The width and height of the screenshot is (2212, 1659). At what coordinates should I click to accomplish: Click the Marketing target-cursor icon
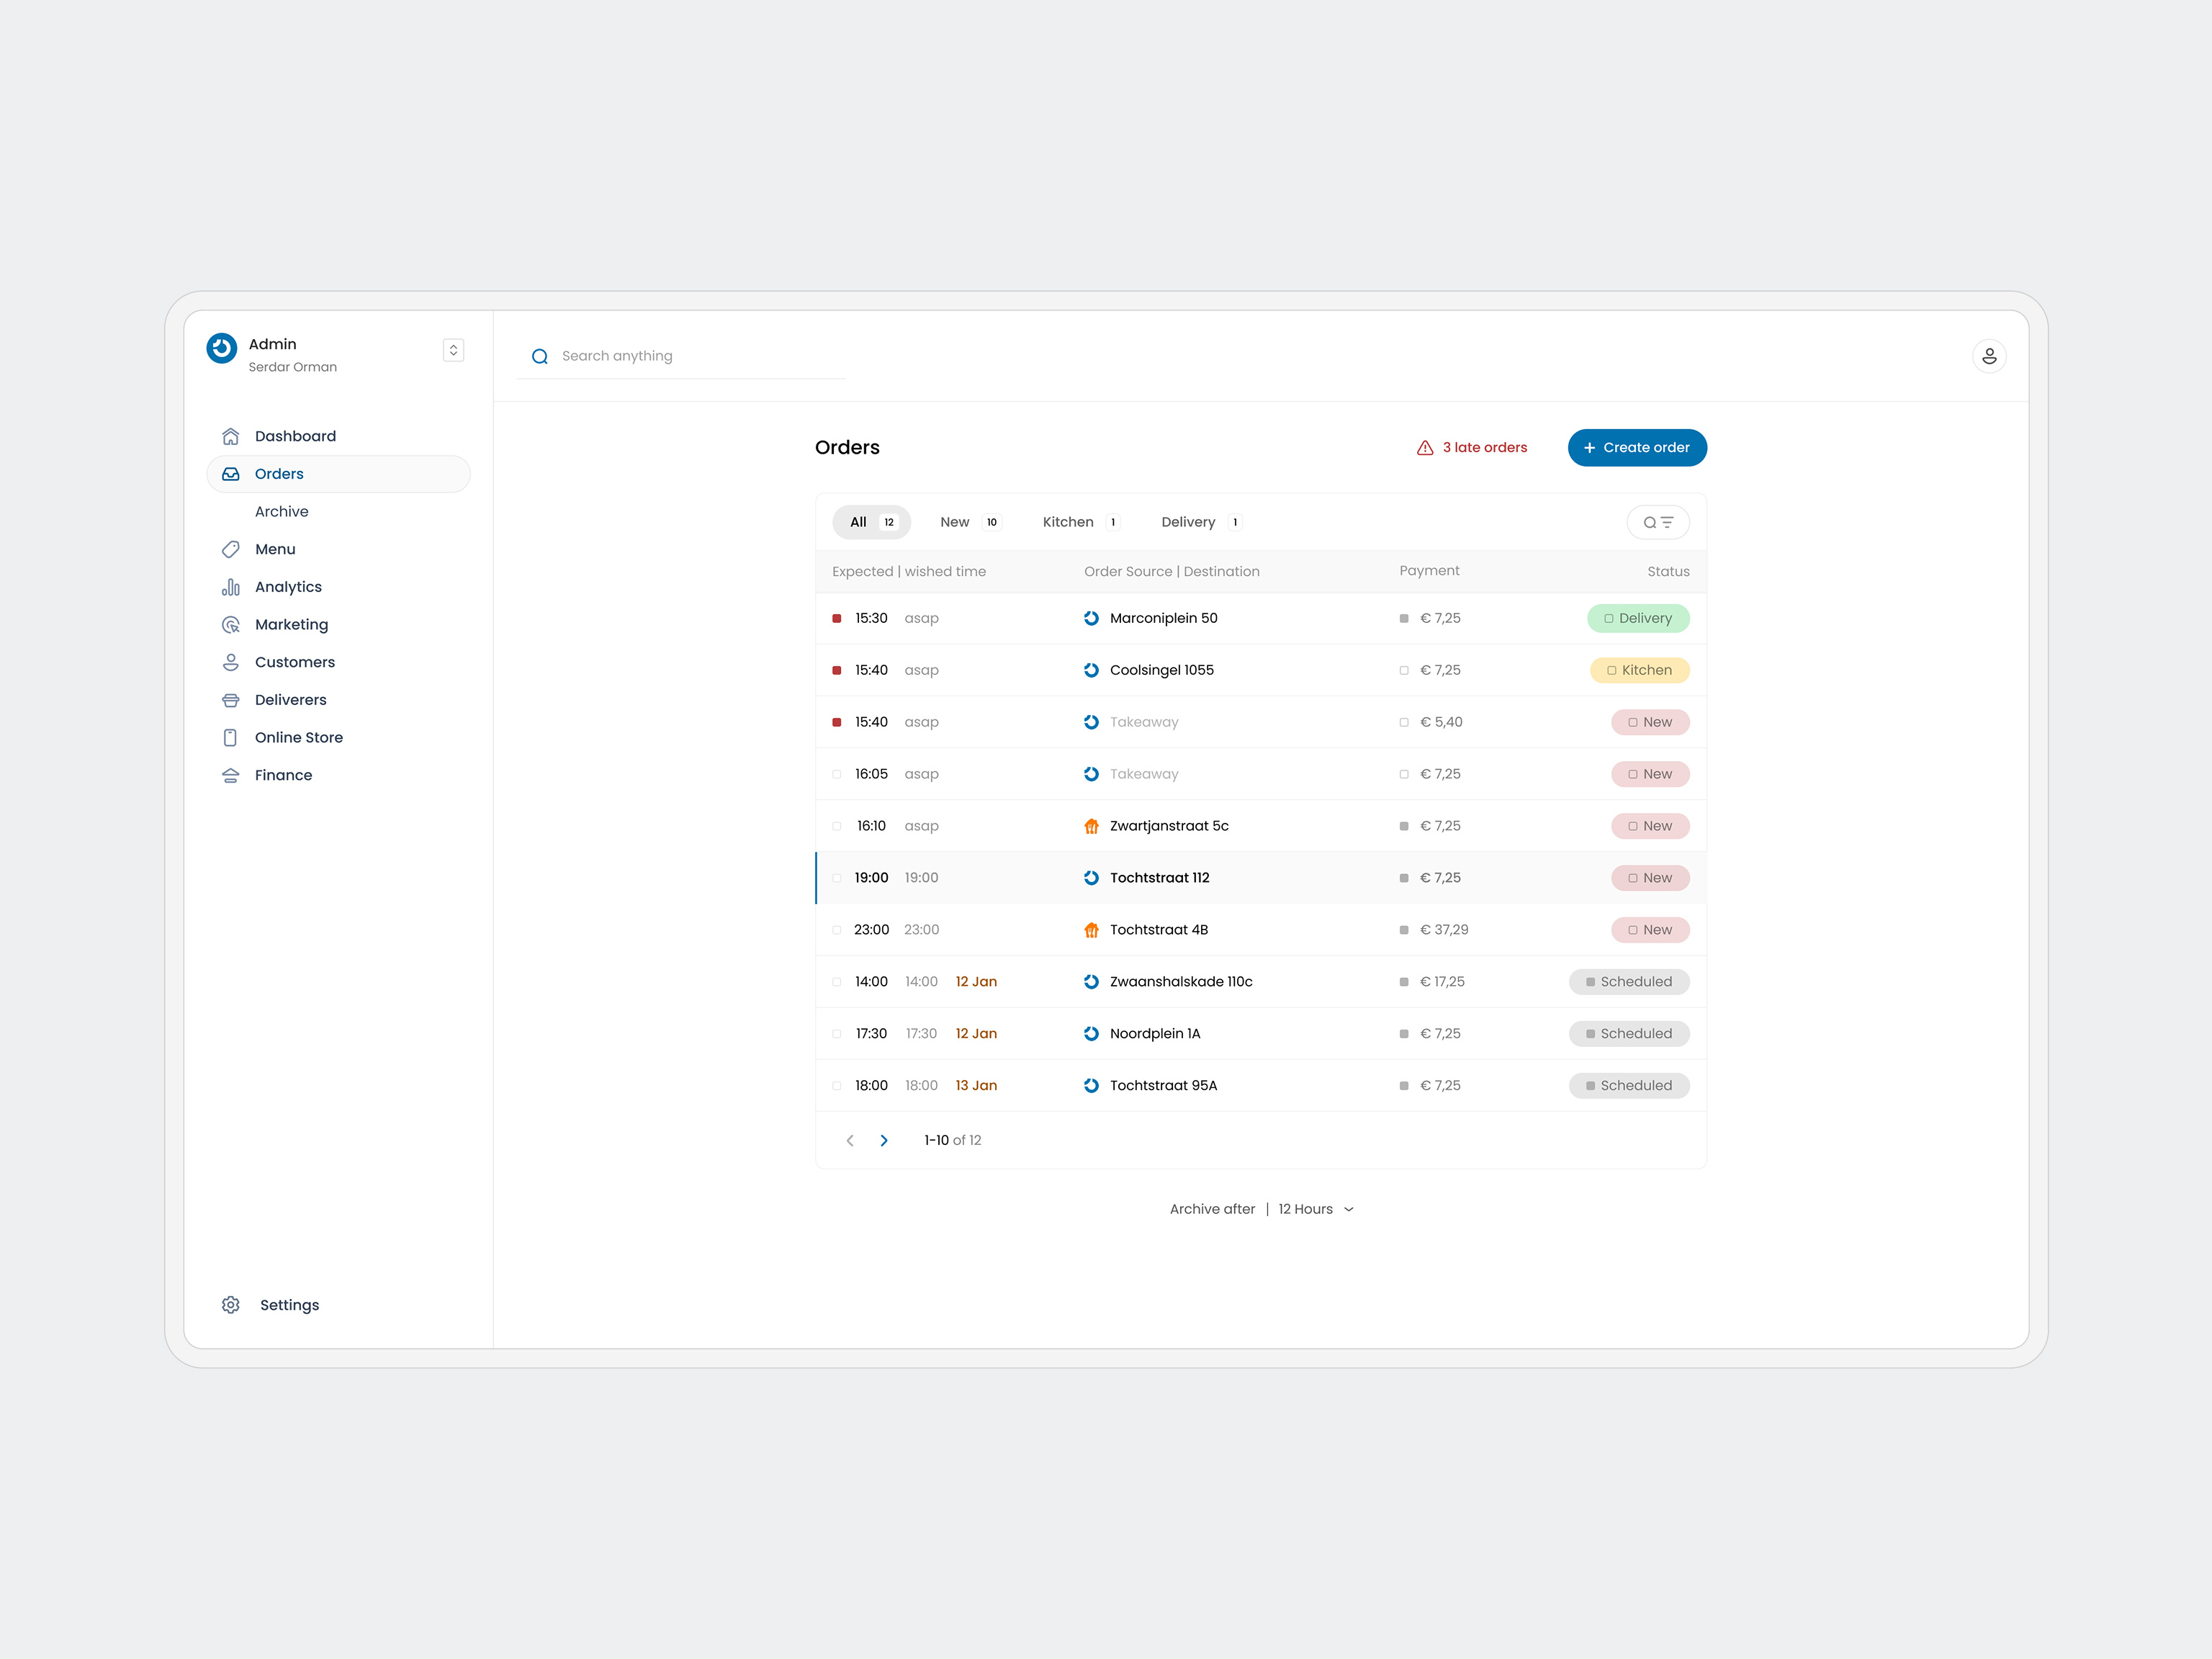pos(231,624)
